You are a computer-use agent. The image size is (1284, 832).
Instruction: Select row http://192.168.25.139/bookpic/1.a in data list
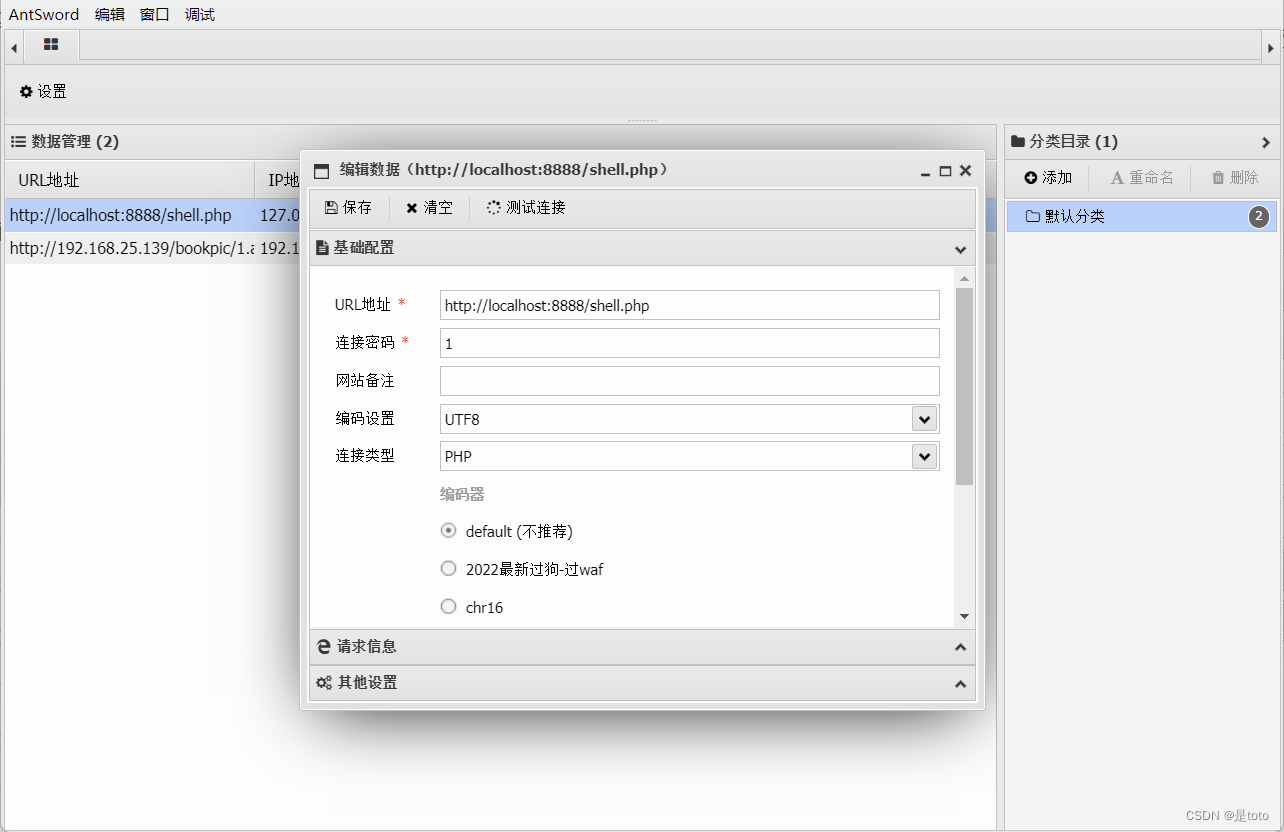point(153,248)
